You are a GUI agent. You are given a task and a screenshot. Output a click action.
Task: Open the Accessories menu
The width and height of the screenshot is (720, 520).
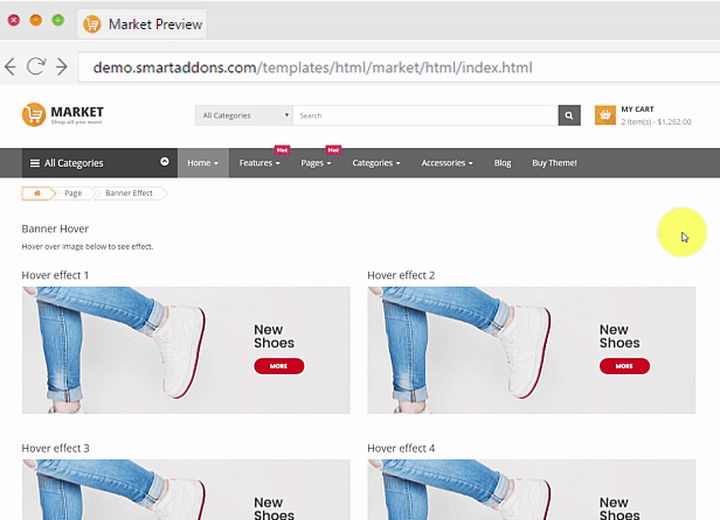click(446, 163)
